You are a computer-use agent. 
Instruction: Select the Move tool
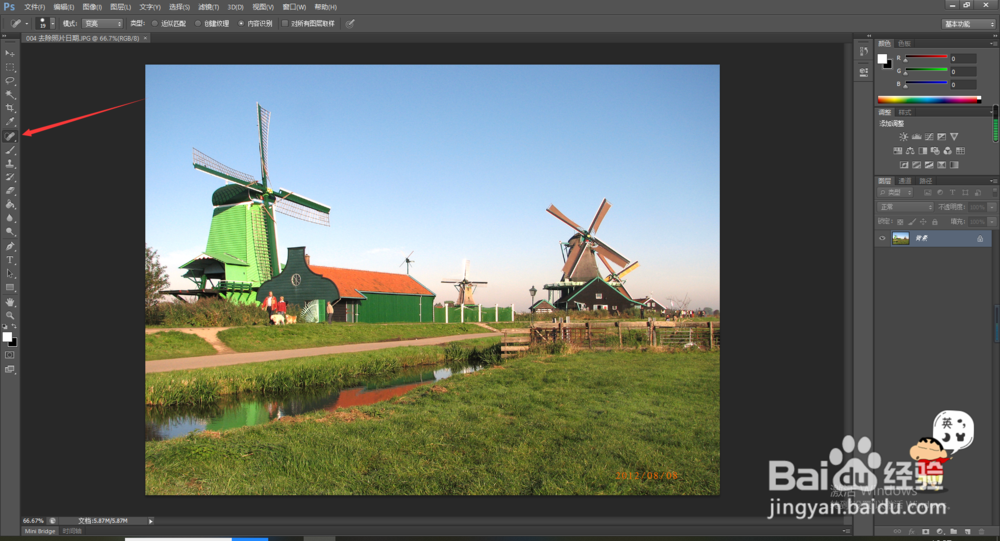10,54
